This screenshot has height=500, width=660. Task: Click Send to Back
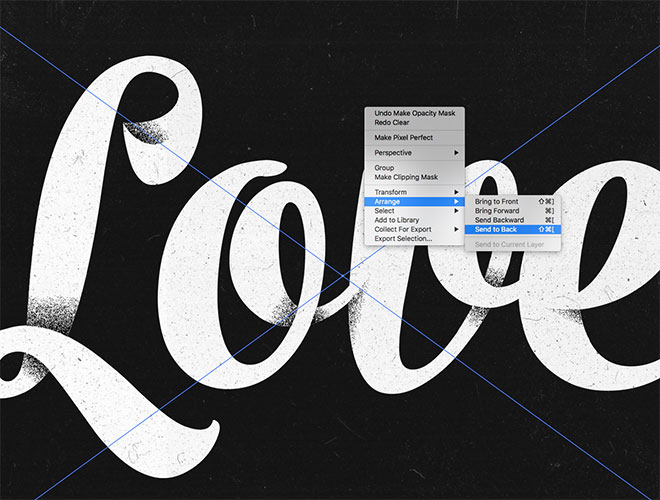point(513,229)
